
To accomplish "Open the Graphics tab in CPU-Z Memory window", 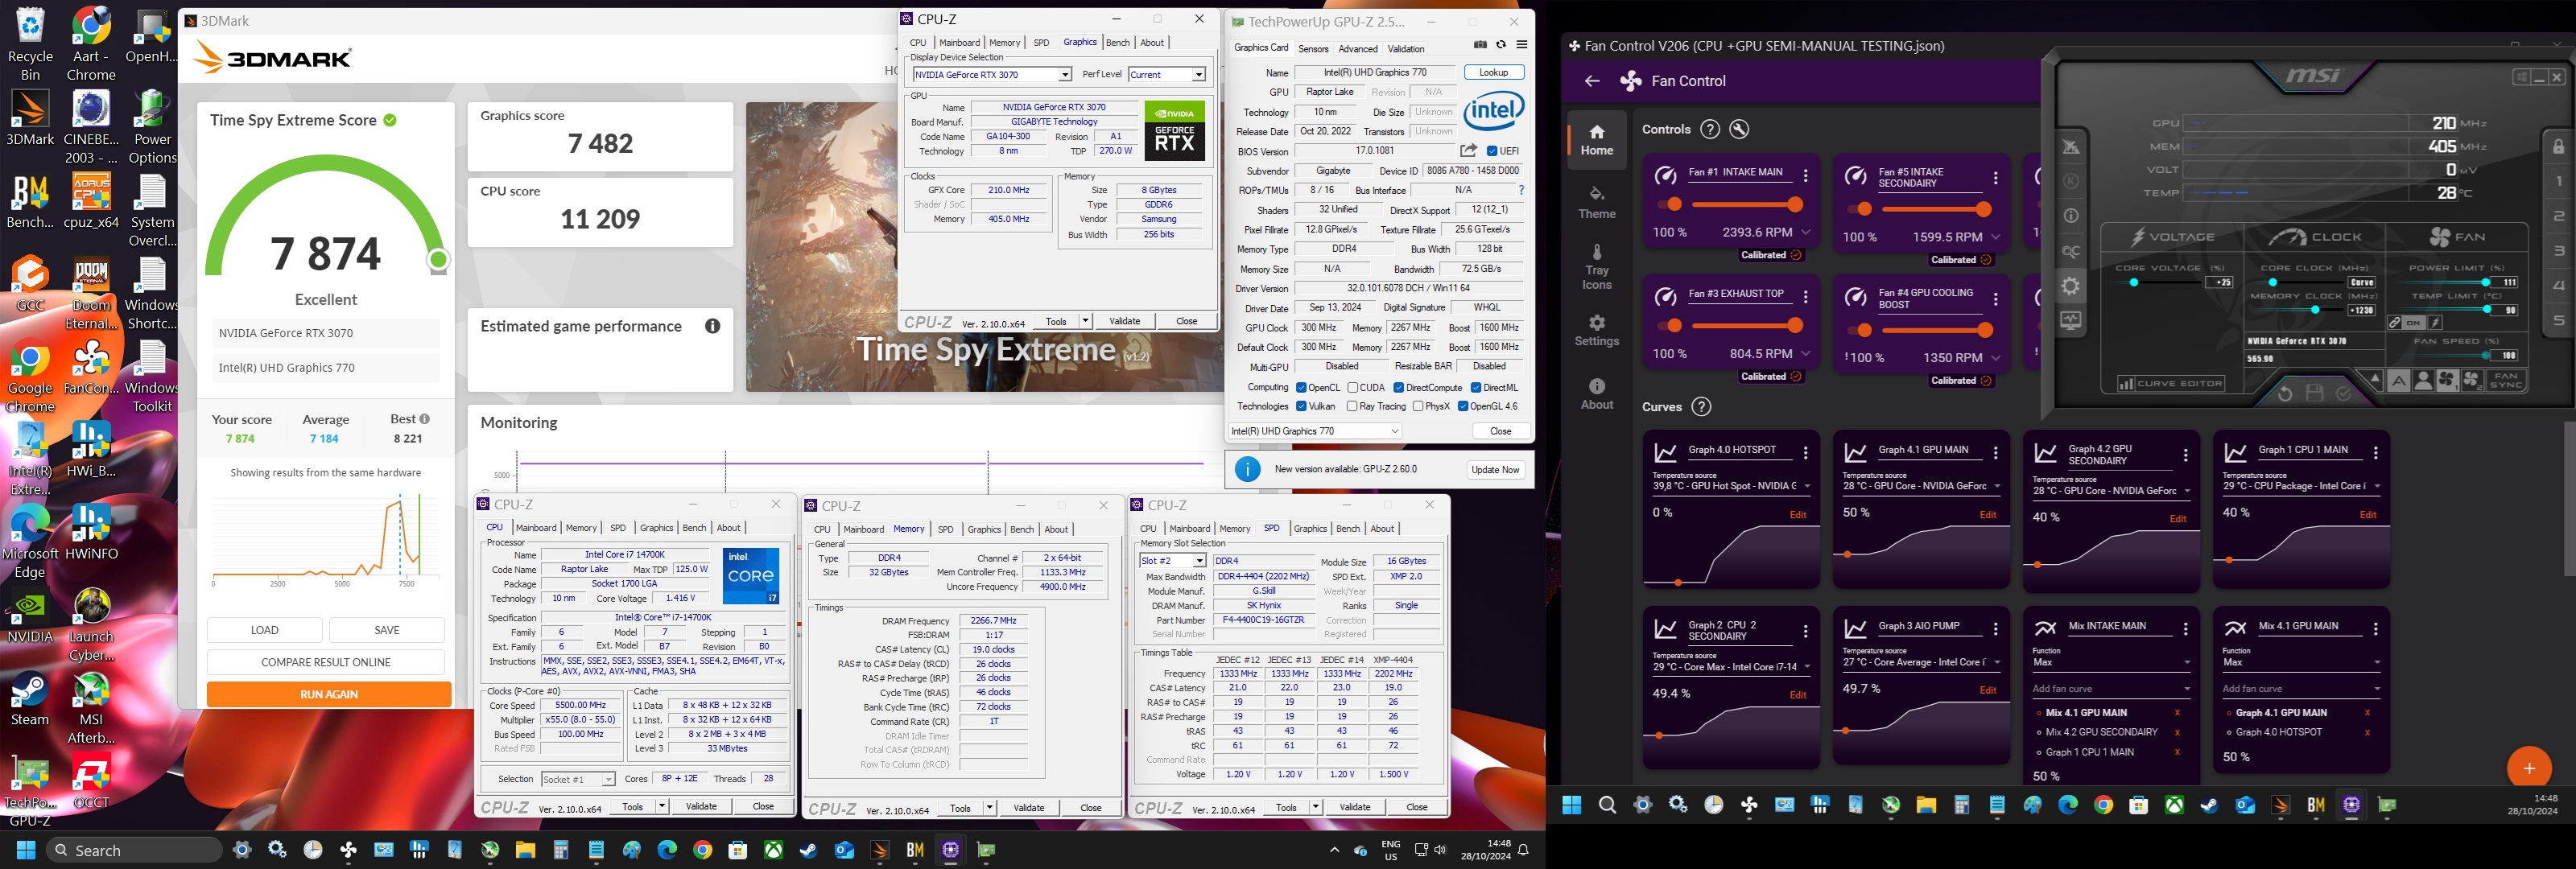I will point(984,529).
